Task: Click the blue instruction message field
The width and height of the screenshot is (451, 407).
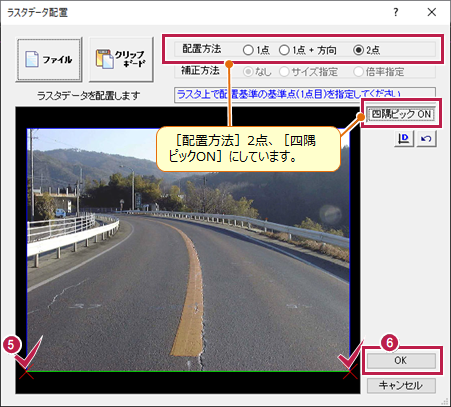Action: (x=305, y=95)
